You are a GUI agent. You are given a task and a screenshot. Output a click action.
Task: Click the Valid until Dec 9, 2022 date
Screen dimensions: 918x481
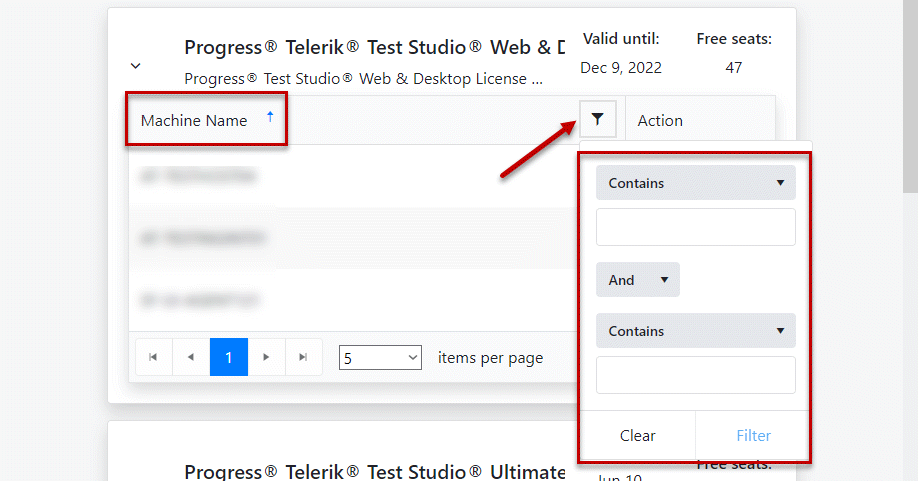621,68
